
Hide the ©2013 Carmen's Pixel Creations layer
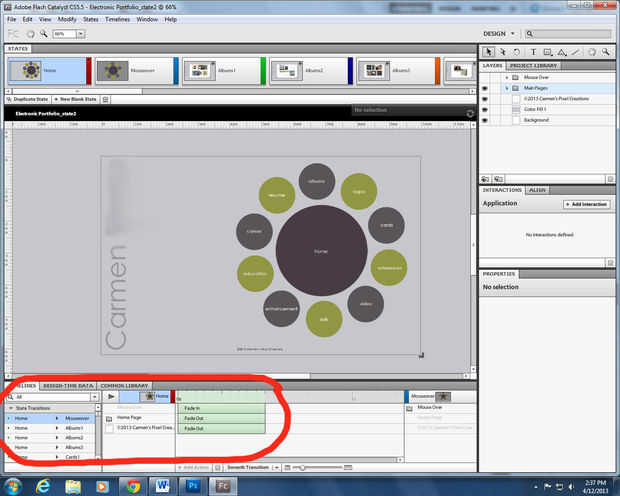485,99
